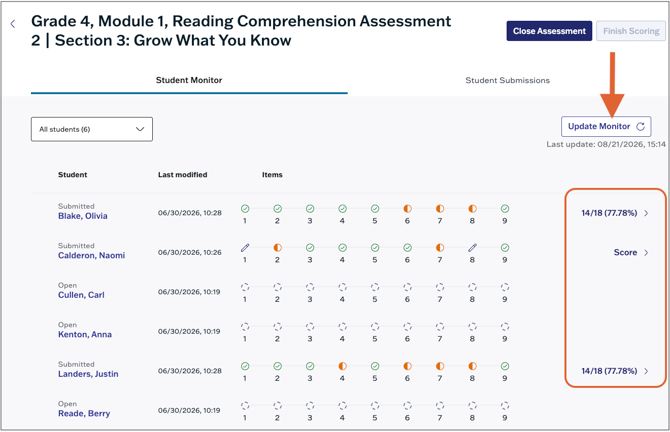Click Reade, Berry item 7 unanswered icon

pyautogui.click(x=440, y=406)
